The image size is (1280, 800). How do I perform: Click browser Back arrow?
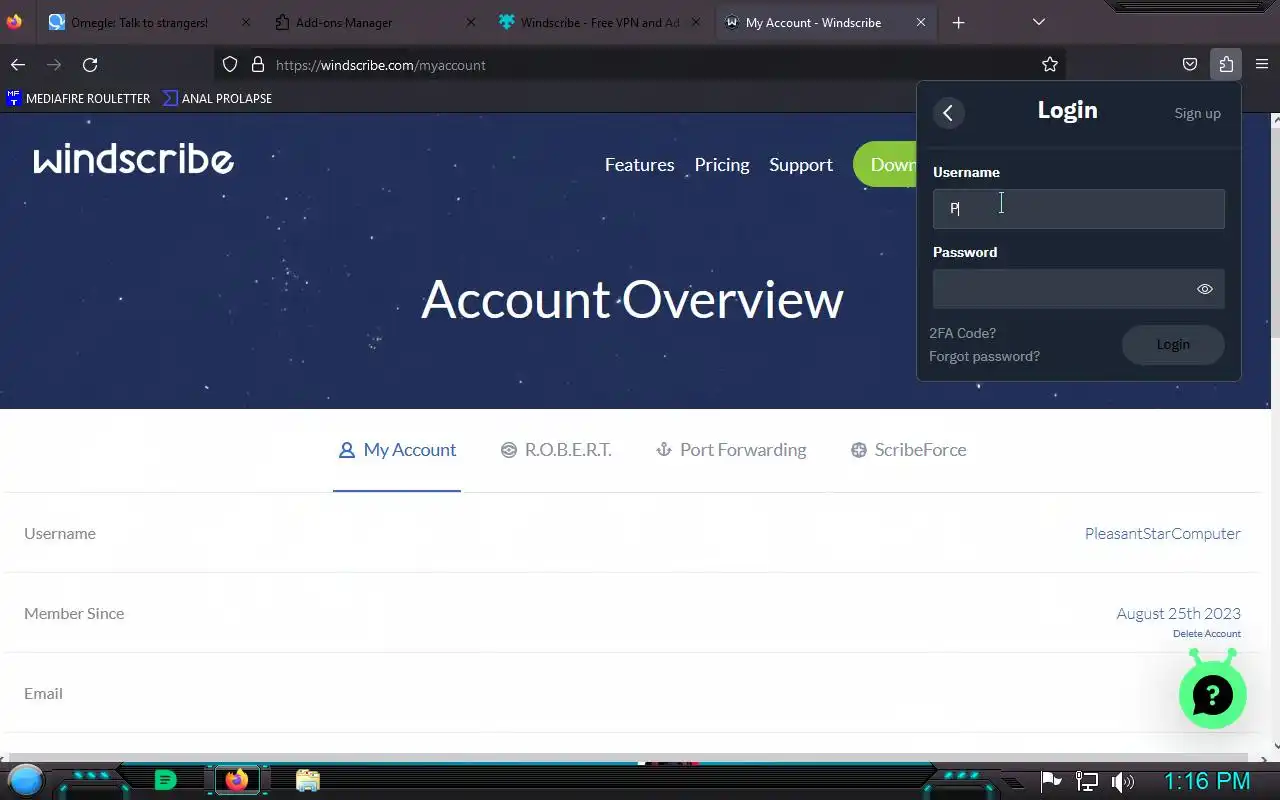pyautogui.click(x=18, y=65)
